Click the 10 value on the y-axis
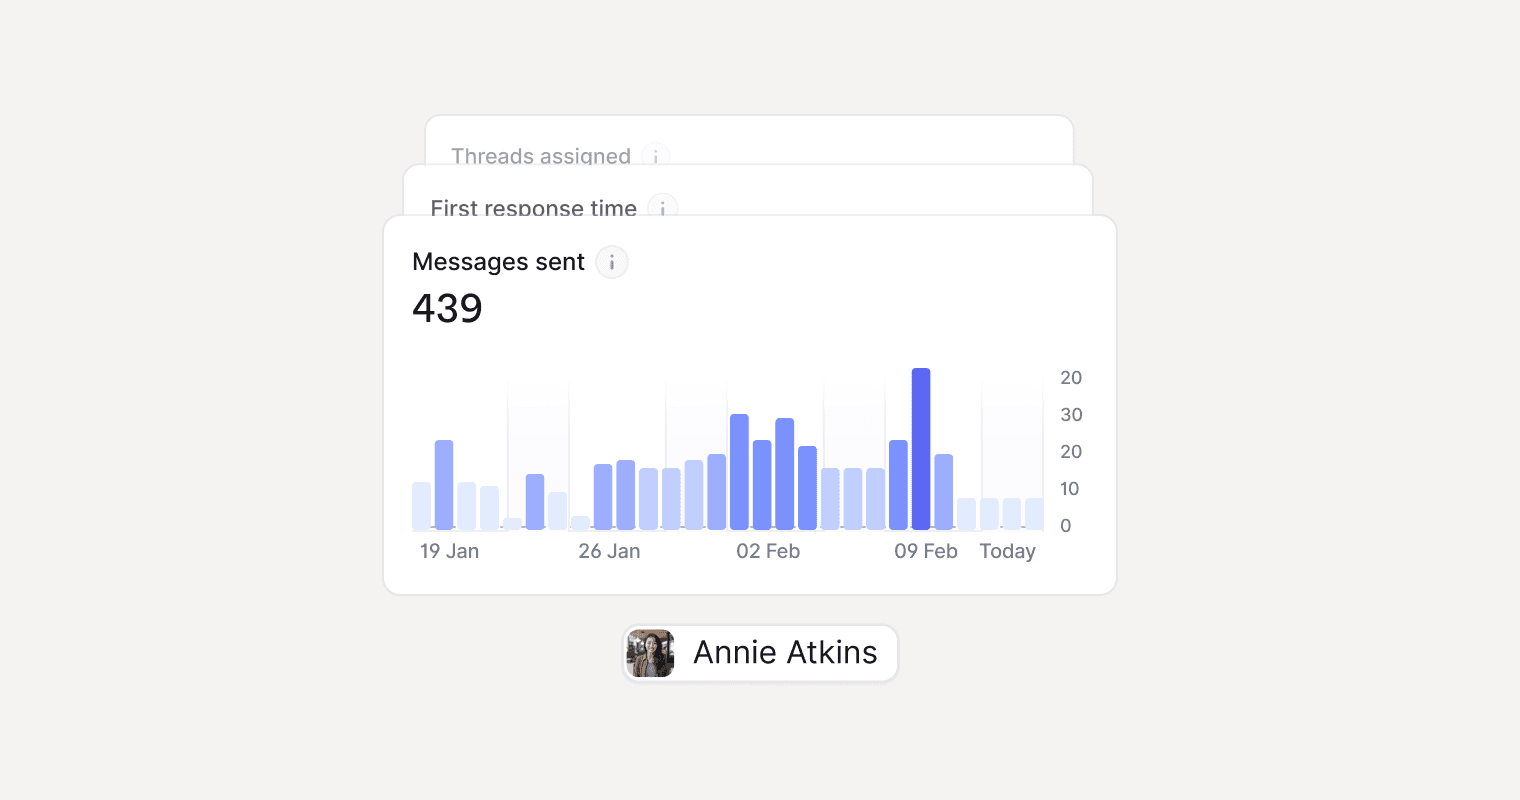1520x800 pixels. [1070, 489]
